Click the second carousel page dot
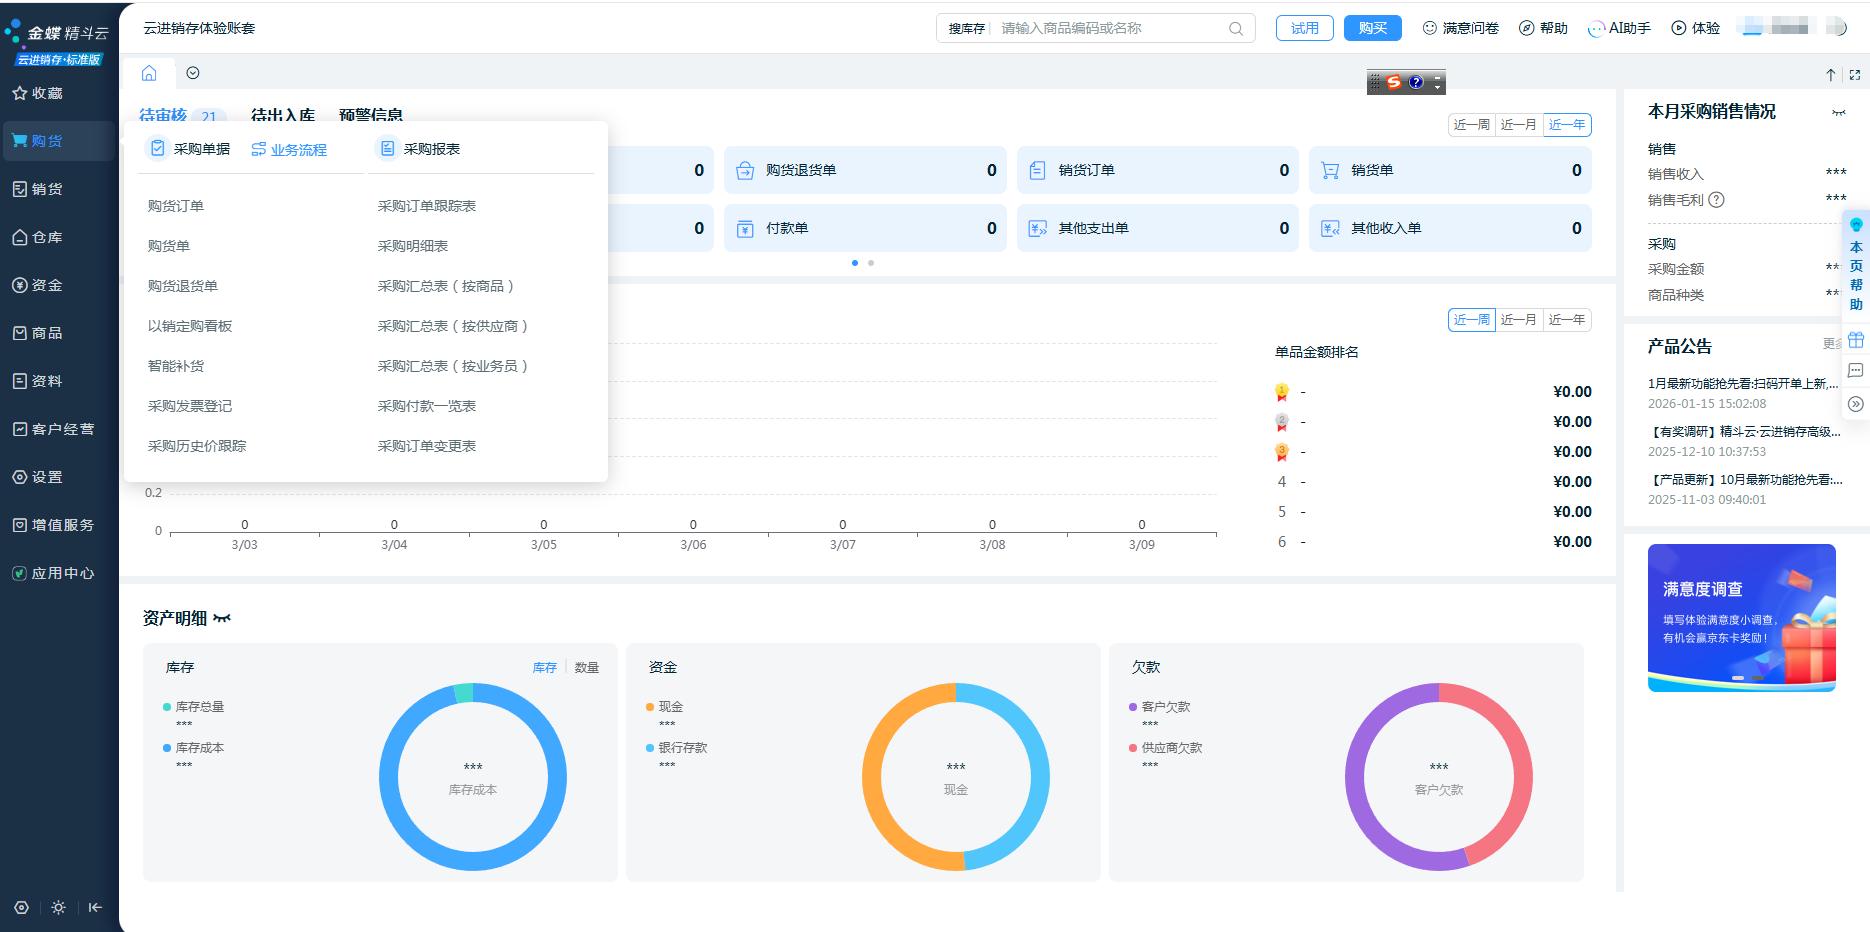 871,263
